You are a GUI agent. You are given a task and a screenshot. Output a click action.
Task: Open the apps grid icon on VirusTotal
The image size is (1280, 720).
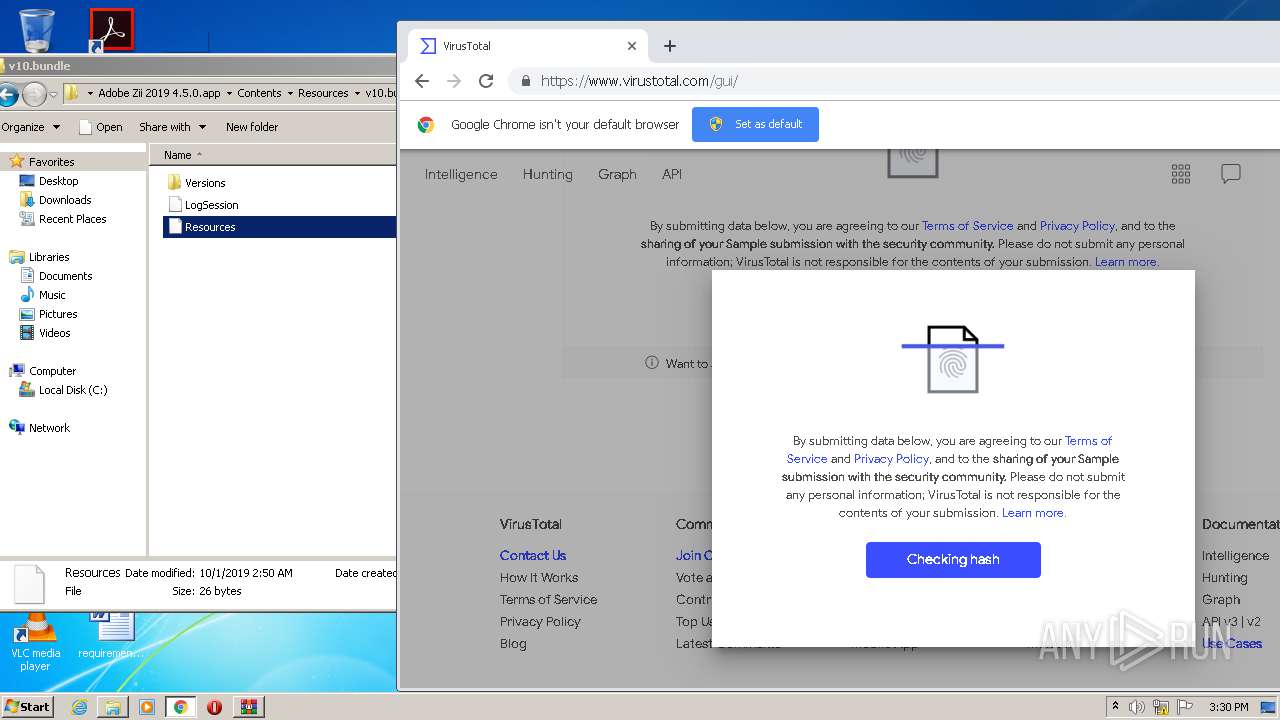pyautogui.click(x=1181, y=174)
